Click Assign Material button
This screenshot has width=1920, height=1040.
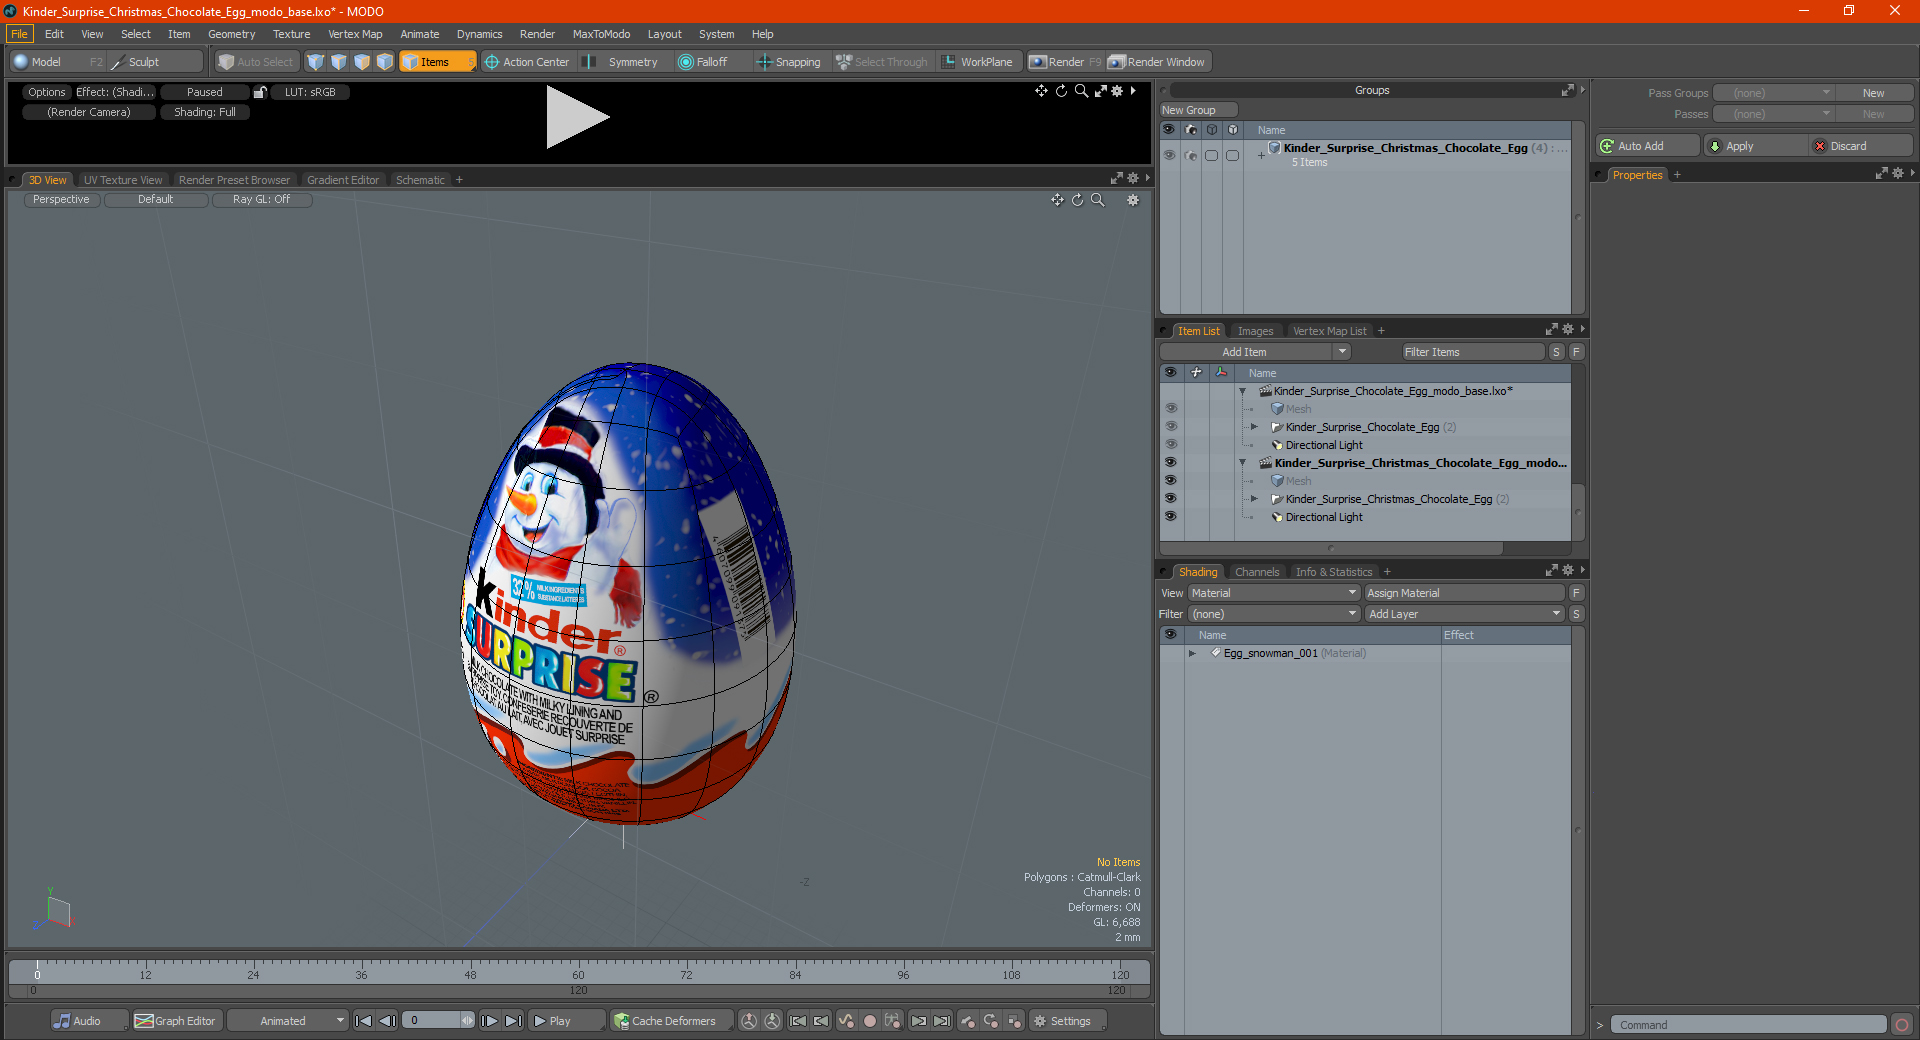[x=1464, y=593]
